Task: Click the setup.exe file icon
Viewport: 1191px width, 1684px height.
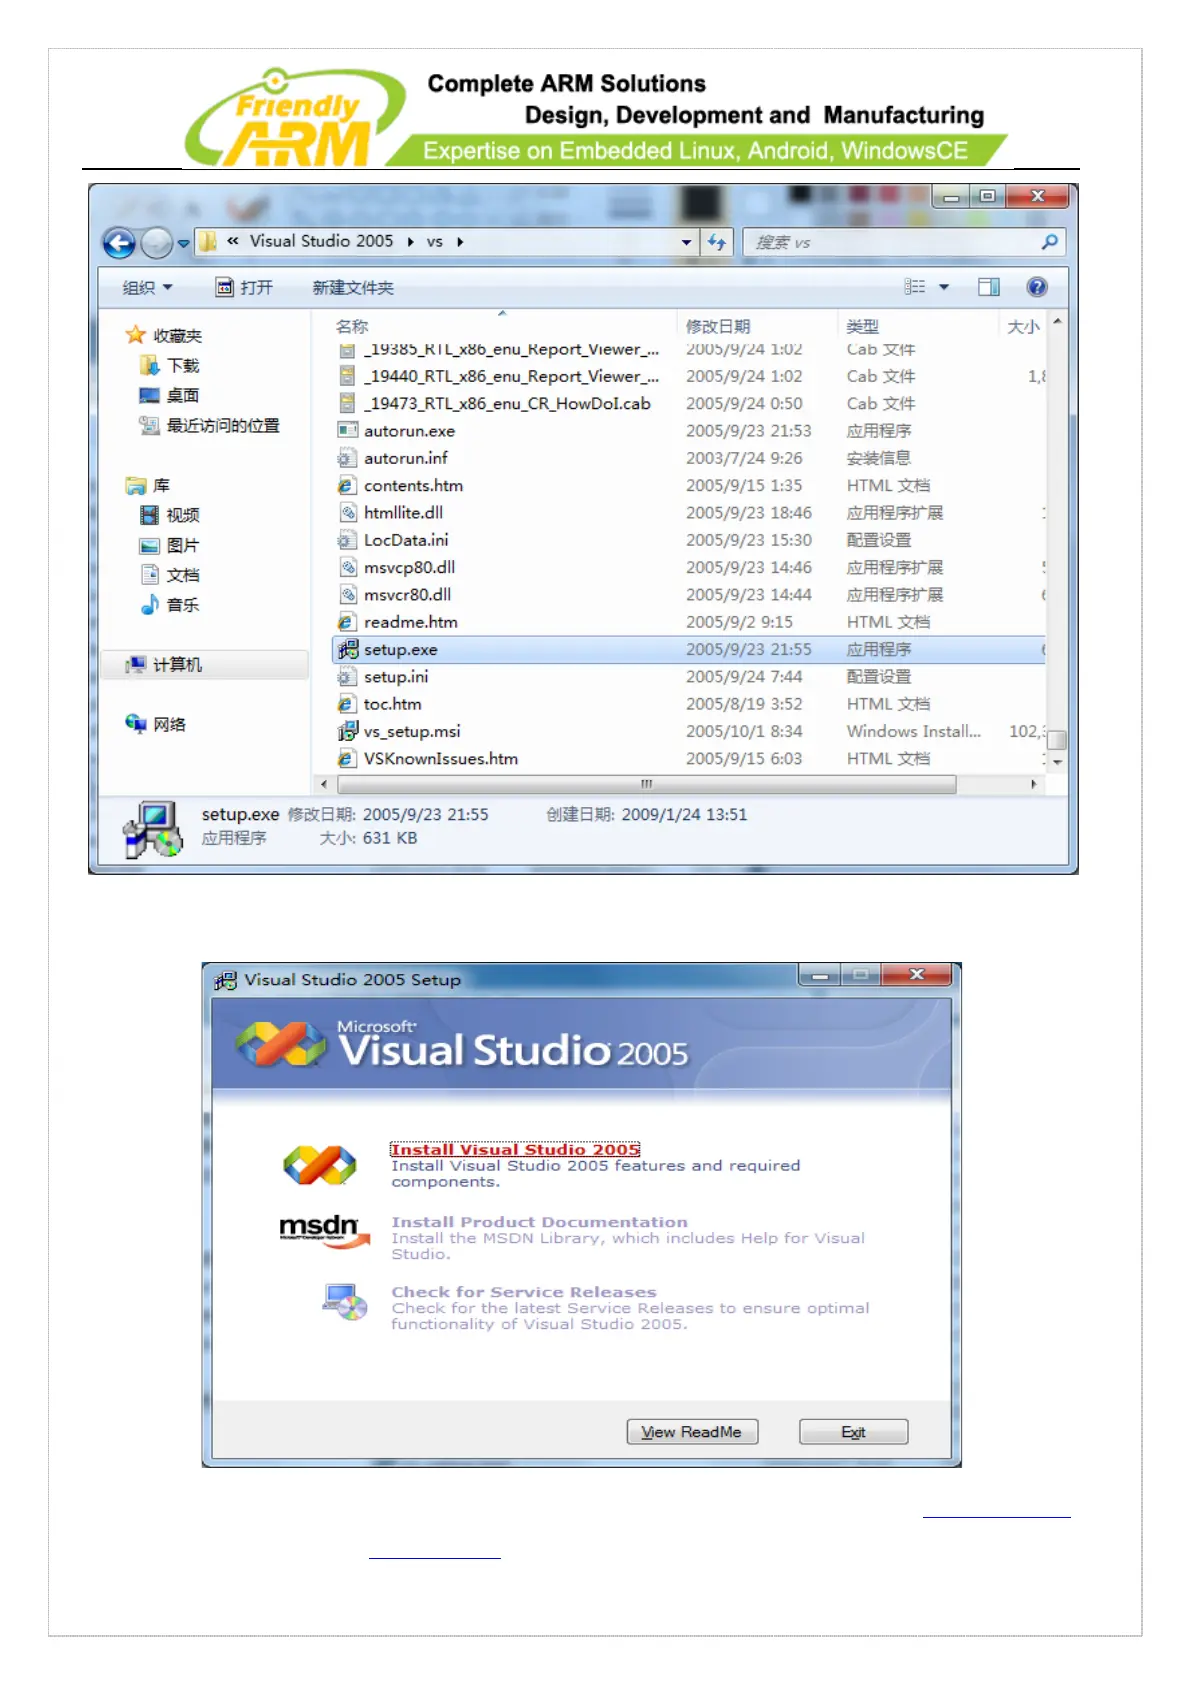Action: [x=347, y=649]
